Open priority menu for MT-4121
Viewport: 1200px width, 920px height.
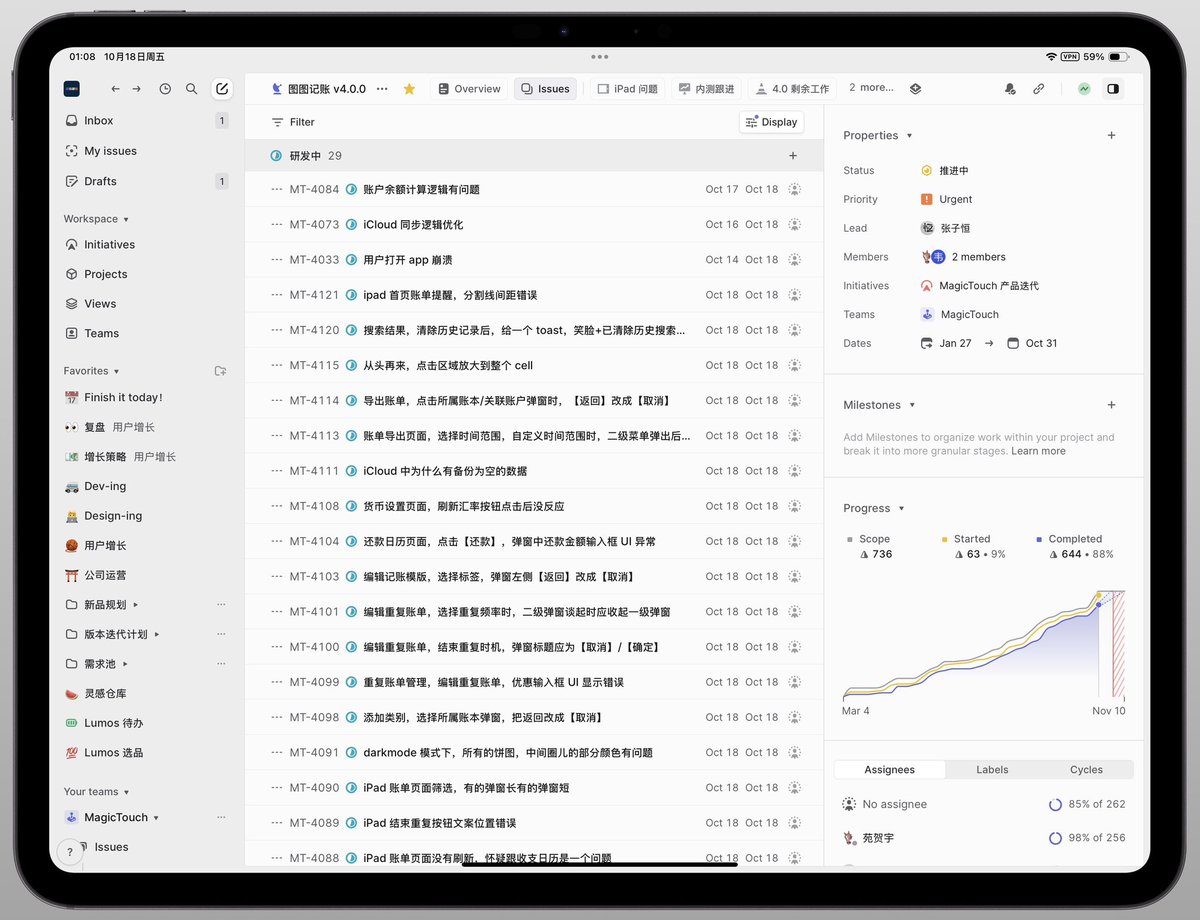[277, 295]
